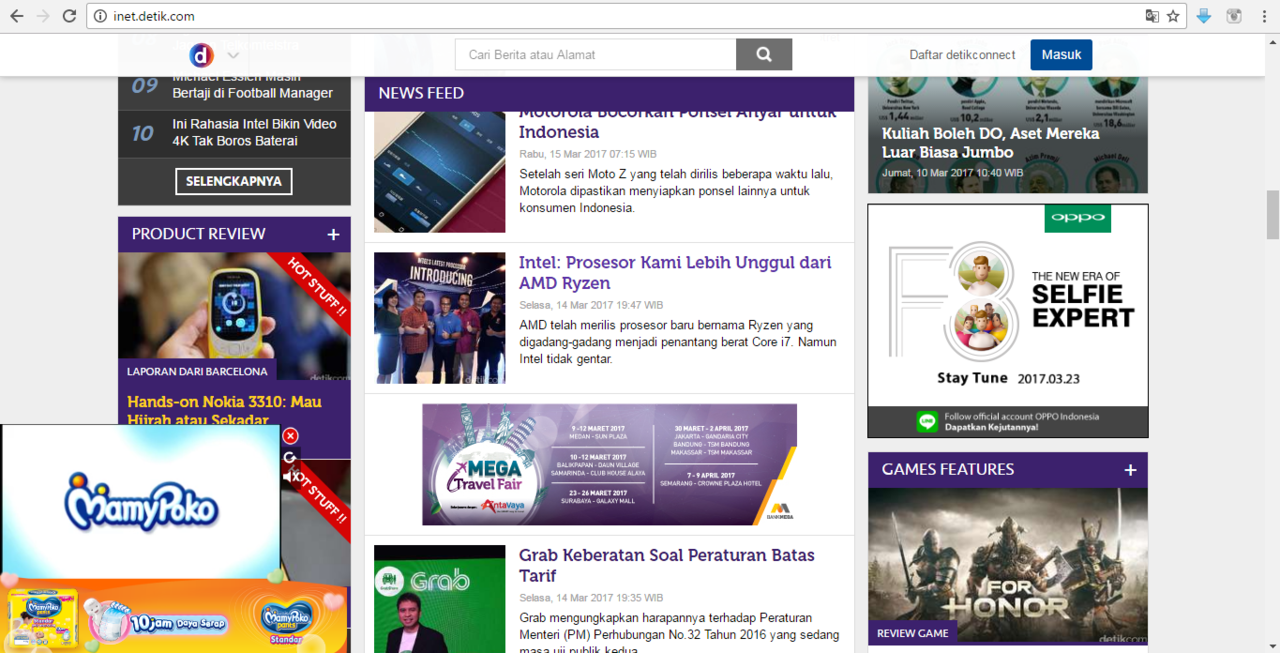This screenshot has height=653, width=1280.
Task: Click the address bar URL inet.detik.com
Action: point(155,16)
